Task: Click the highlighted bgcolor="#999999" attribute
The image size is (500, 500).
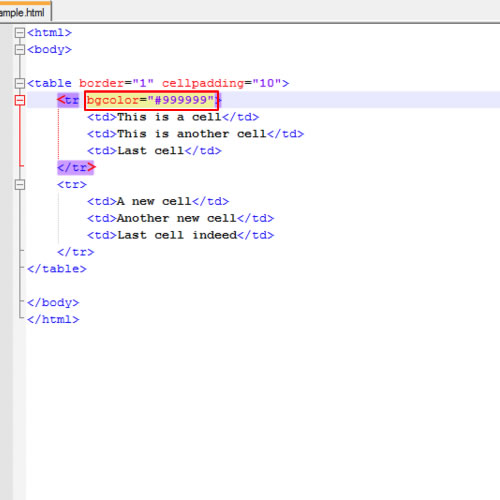Action: pyautogui.click(x=152, y=100)
